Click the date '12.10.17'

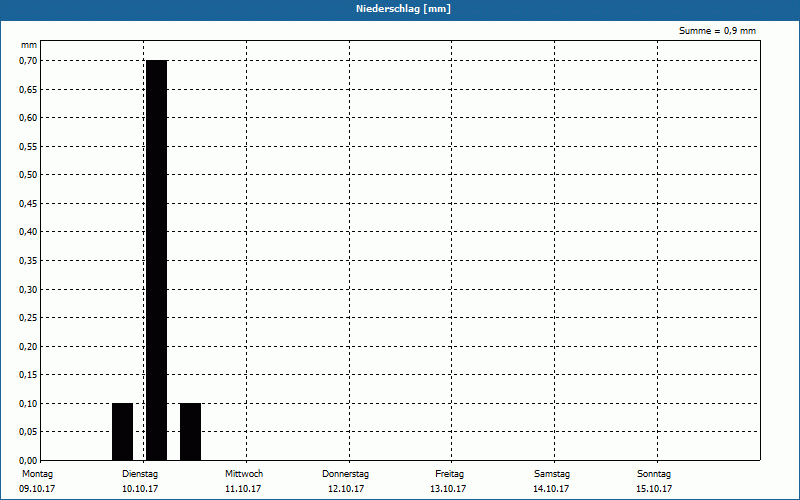coord(346,489)
